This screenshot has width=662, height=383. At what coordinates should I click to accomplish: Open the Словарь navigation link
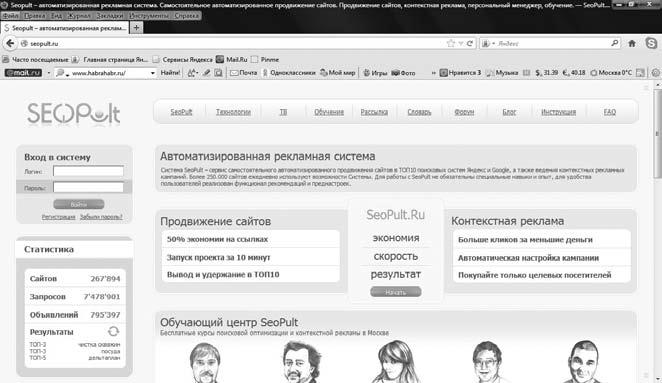(419, 112)
